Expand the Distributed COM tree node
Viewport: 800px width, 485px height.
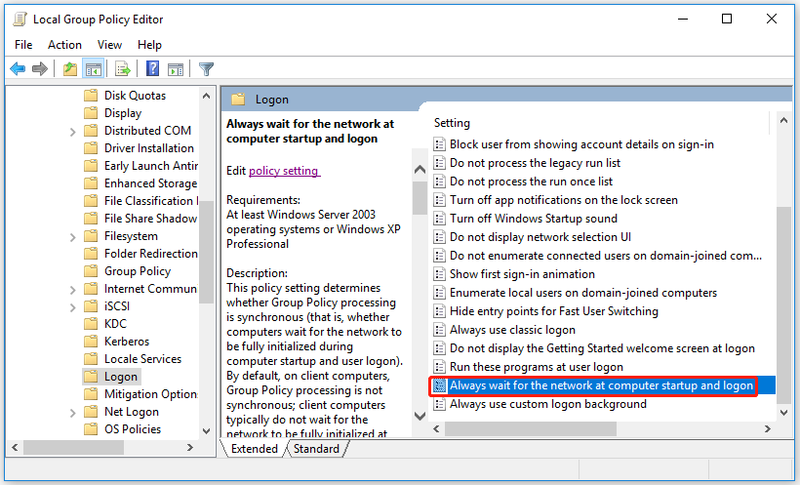(x=72, y=132)
